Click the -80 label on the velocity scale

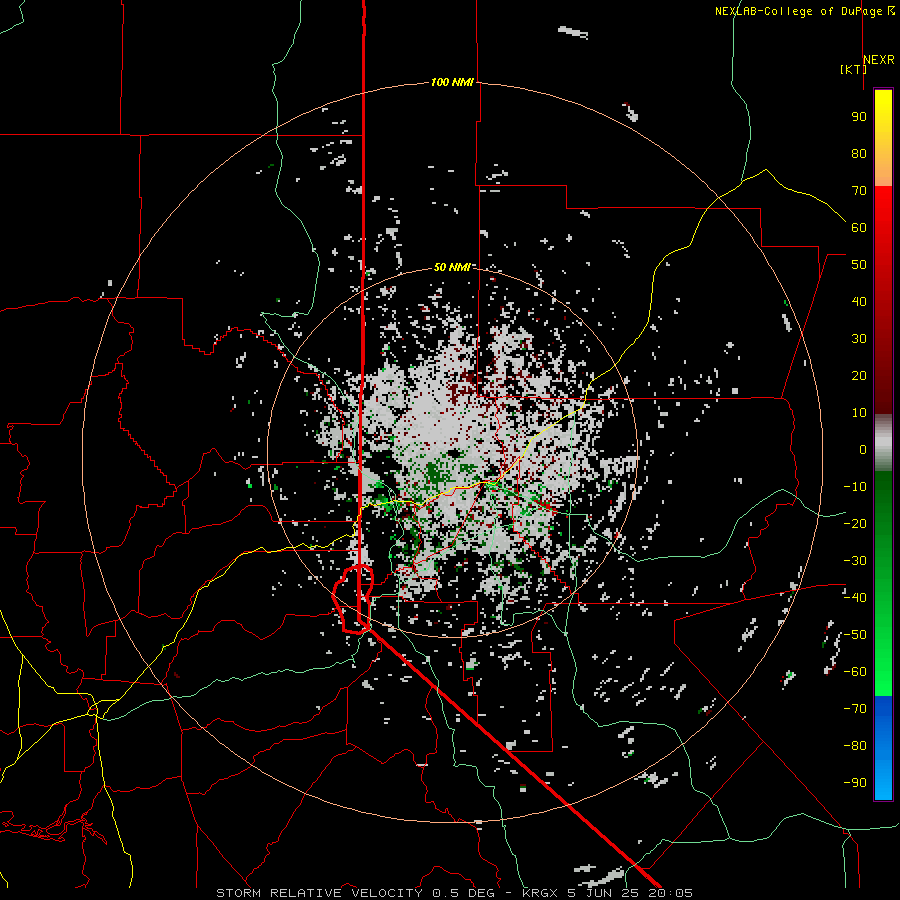click(x=855, y=746)
